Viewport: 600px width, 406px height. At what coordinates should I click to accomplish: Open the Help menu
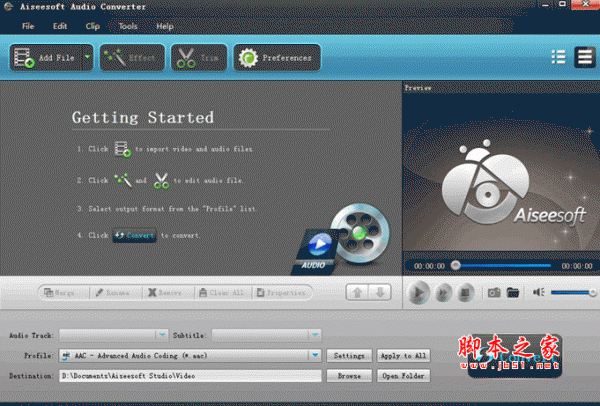point(165,26)
